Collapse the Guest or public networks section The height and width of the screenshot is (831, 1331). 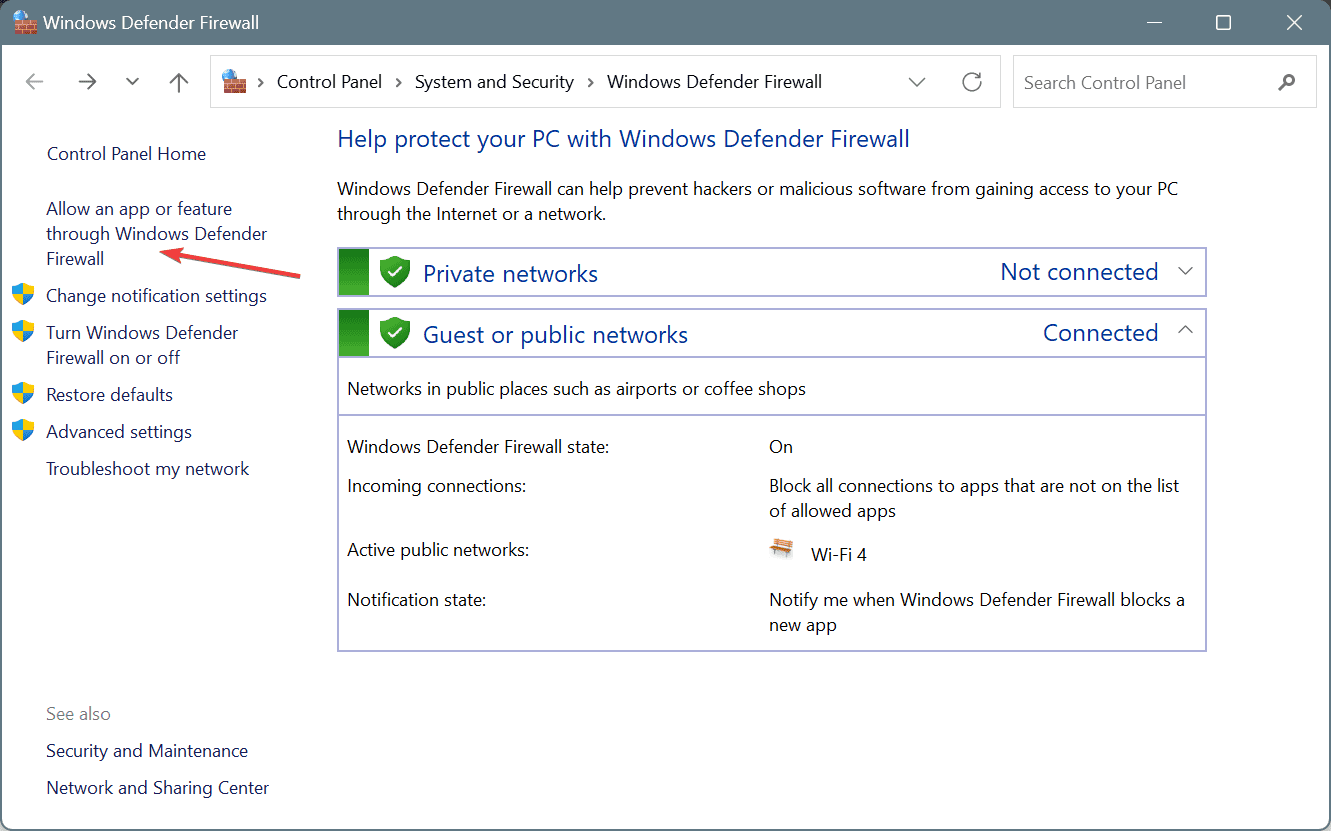(x=1186, y=331)
